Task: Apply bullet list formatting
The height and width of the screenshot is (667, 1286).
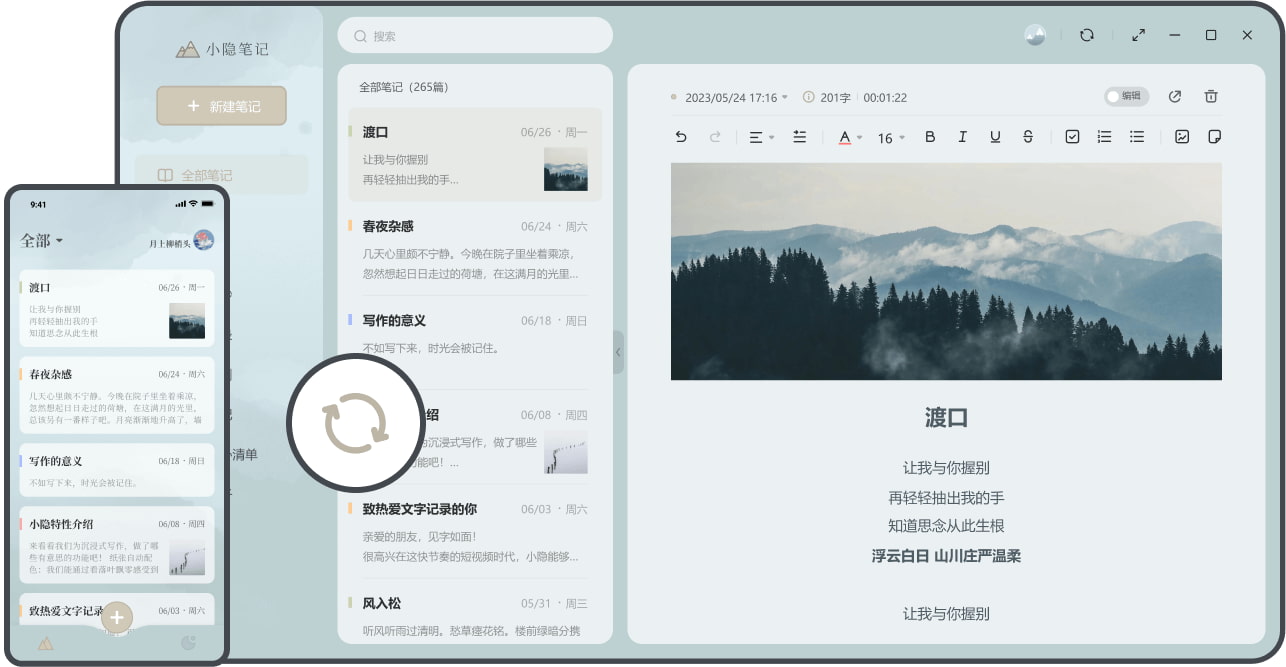Action: click(1137, 137)
